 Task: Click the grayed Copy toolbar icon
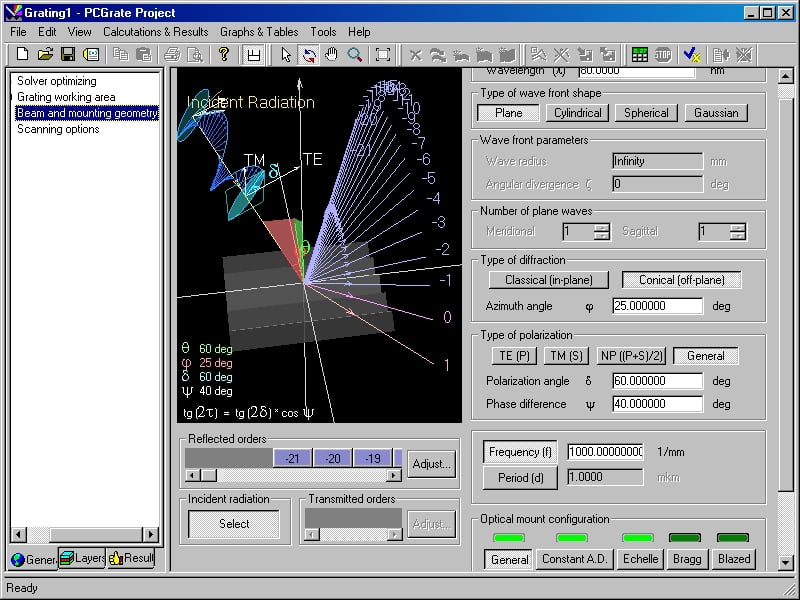(121, 54)
